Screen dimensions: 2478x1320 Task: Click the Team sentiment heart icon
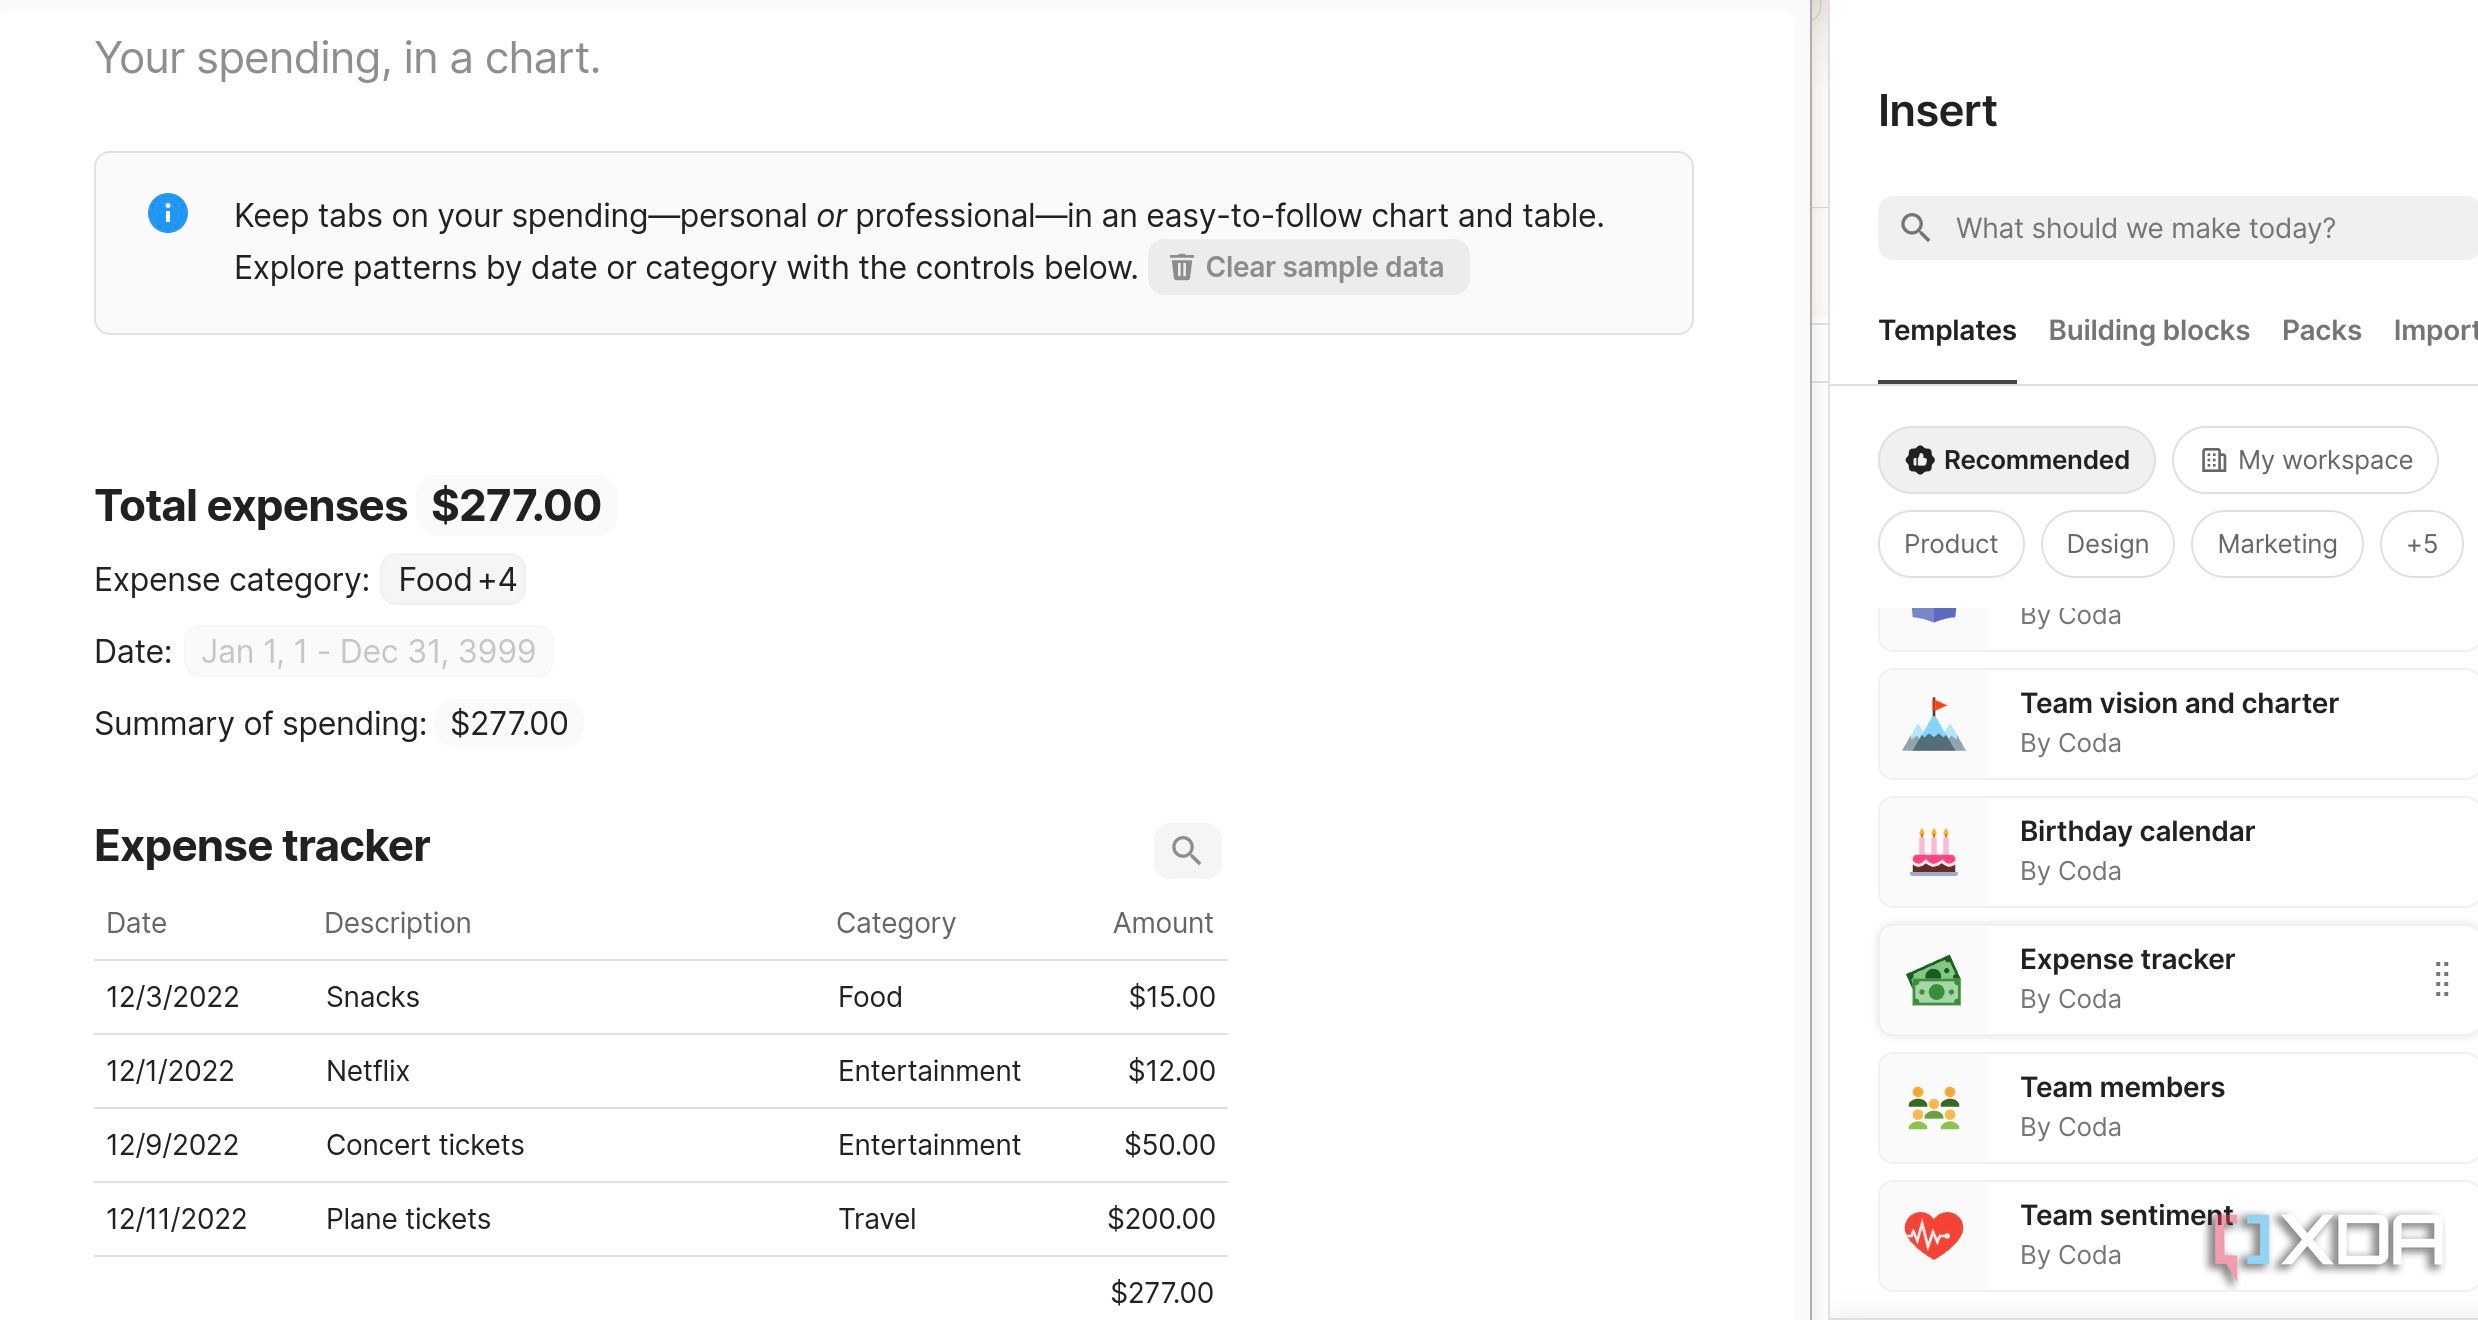[x=1933, y=1236]
